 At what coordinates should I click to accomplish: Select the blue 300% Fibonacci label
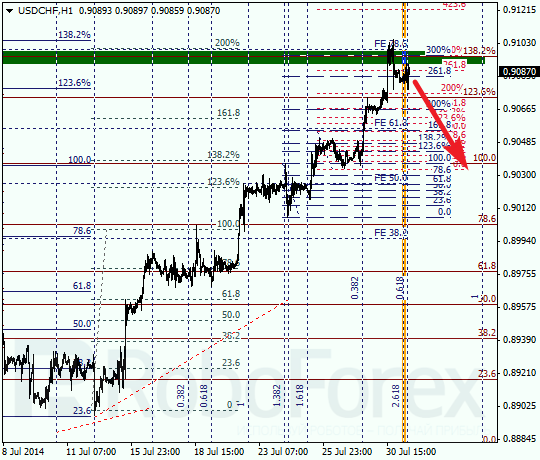438,50
